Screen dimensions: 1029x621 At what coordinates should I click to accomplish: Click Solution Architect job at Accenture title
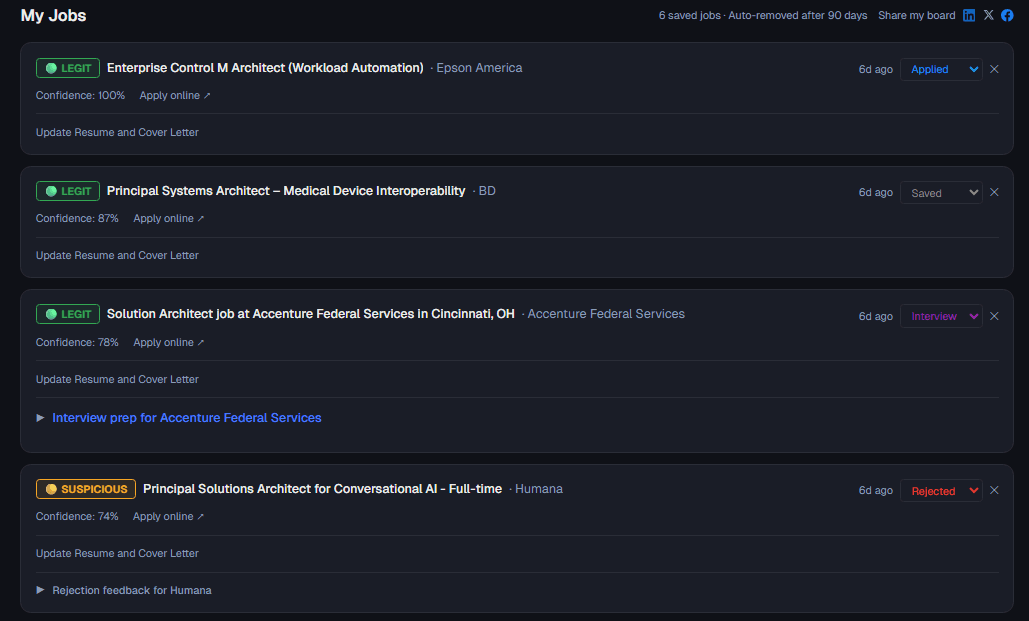coord(310,314)
